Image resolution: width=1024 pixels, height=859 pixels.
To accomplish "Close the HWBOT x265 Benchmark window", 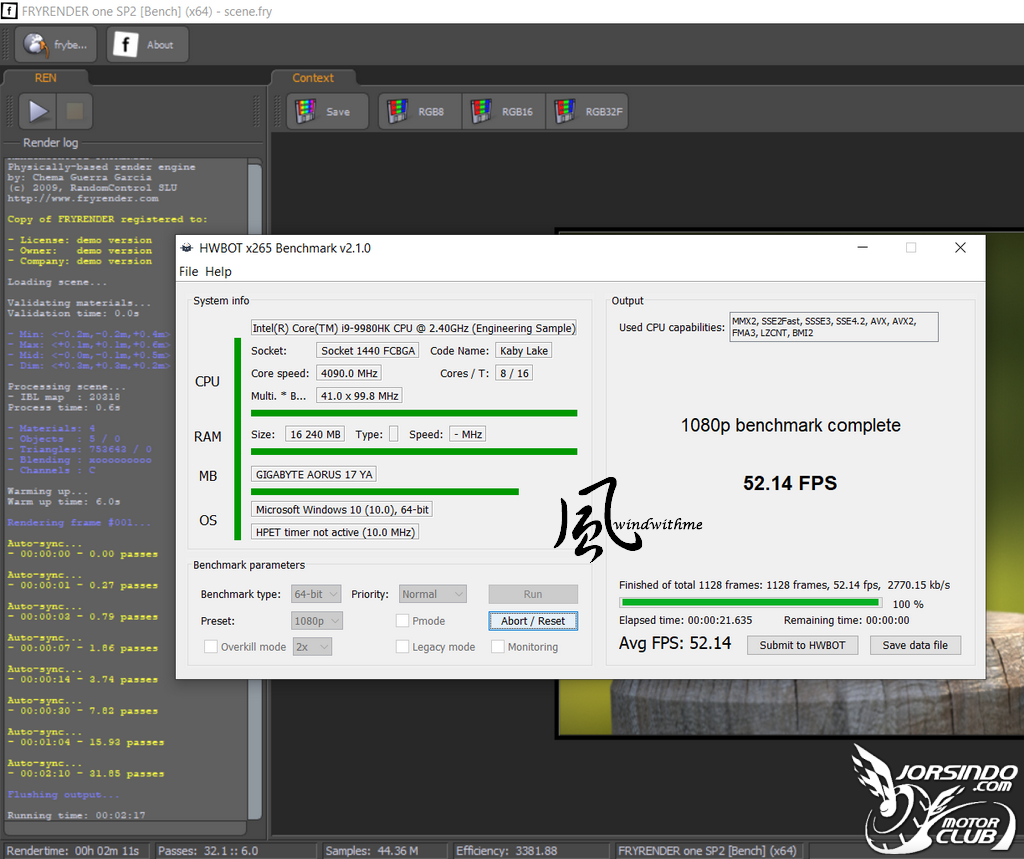I will [x=960, y=248].
